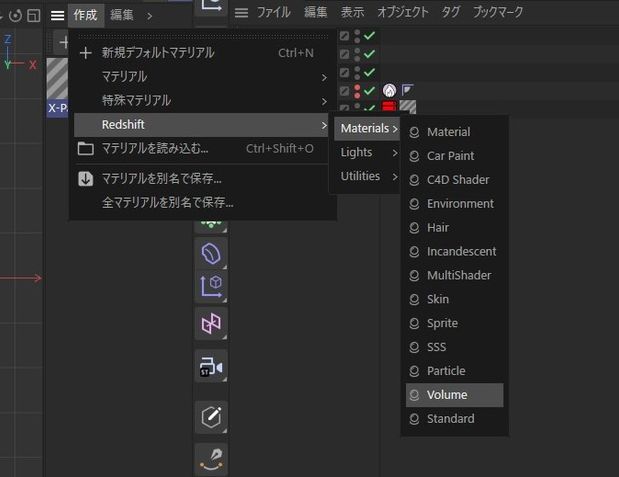Choose the Standard Redshift material

tap(454, 419)
